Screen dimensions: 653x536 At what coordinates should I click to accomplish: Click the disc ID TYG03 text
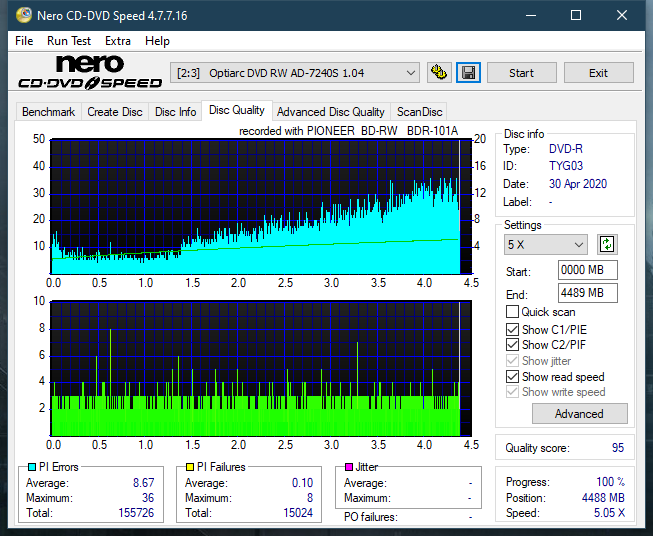(x=566, y=166)
